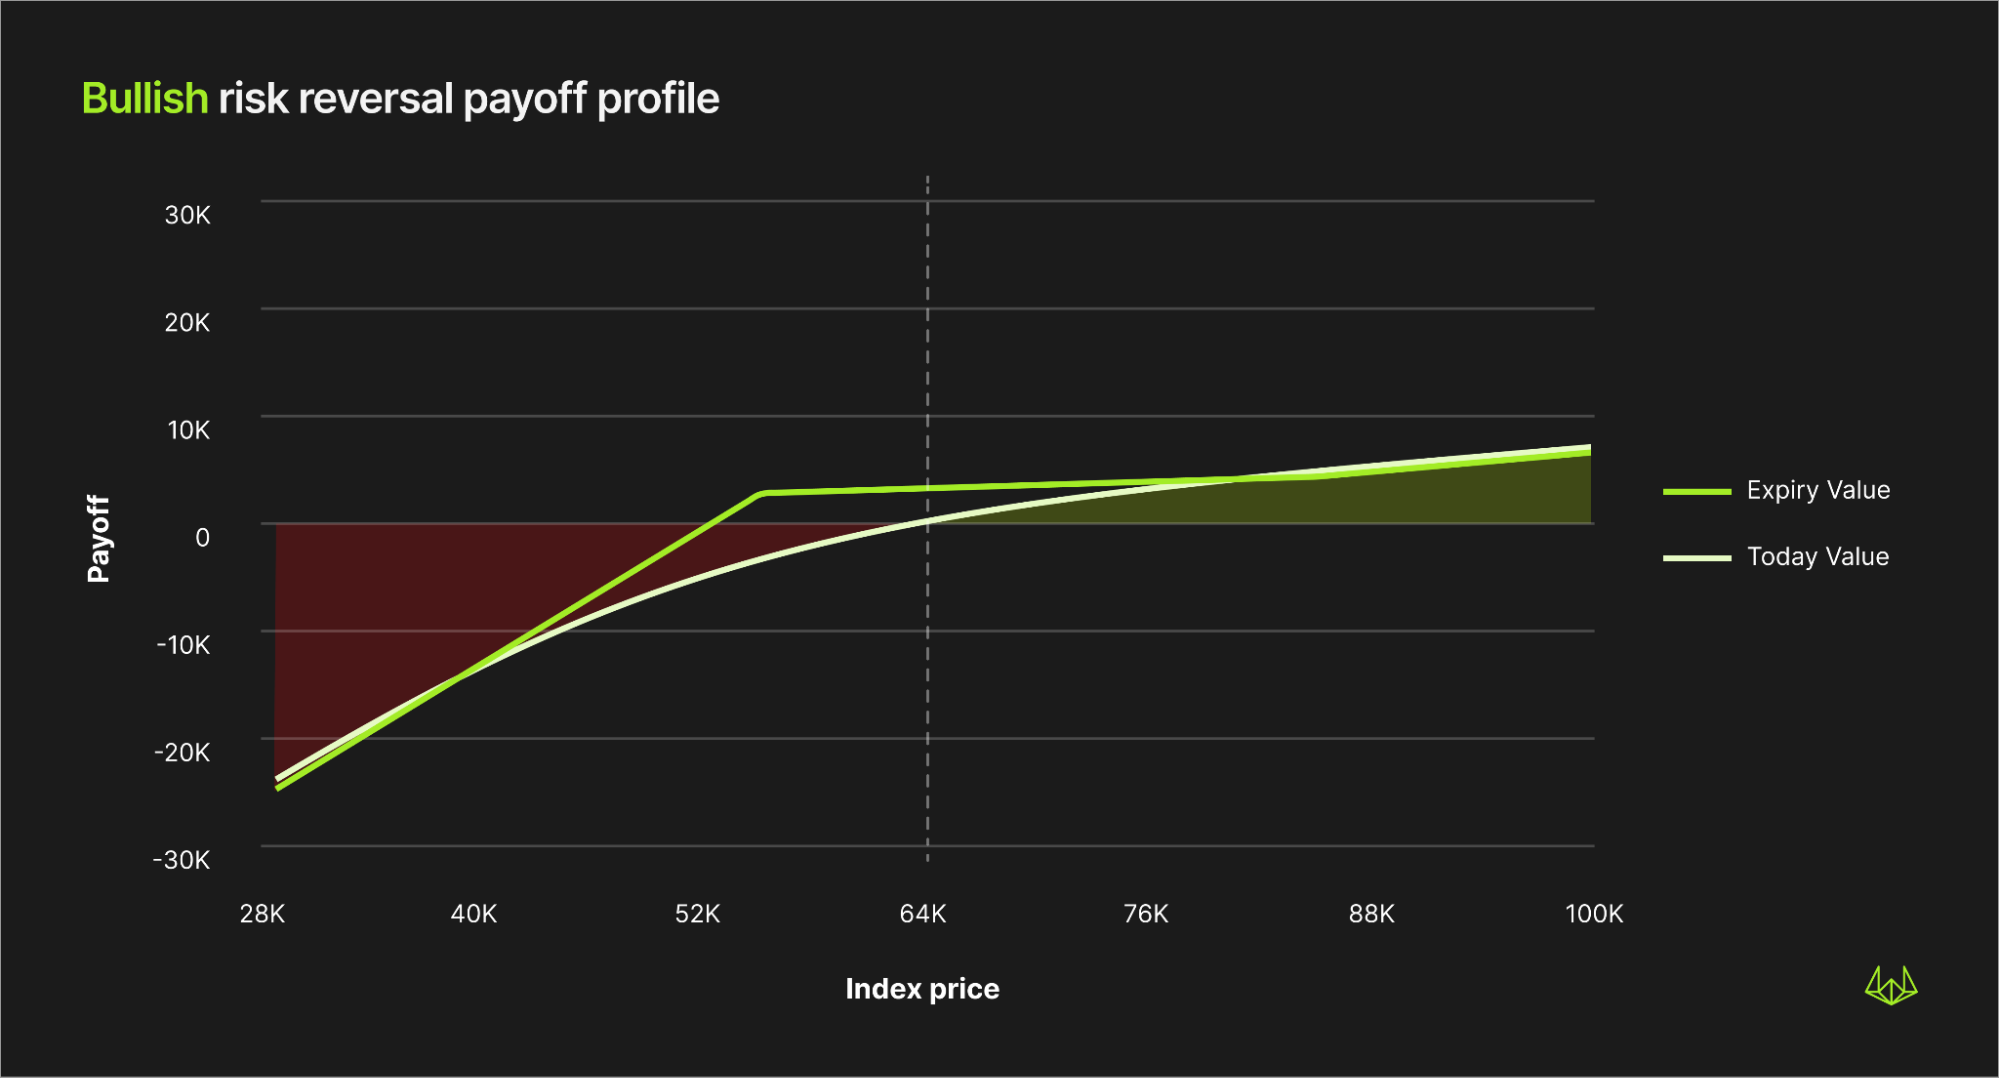Click the Payoff vertical axis title
This screenshot has width=1999, height=1078.
click(98, 538)
